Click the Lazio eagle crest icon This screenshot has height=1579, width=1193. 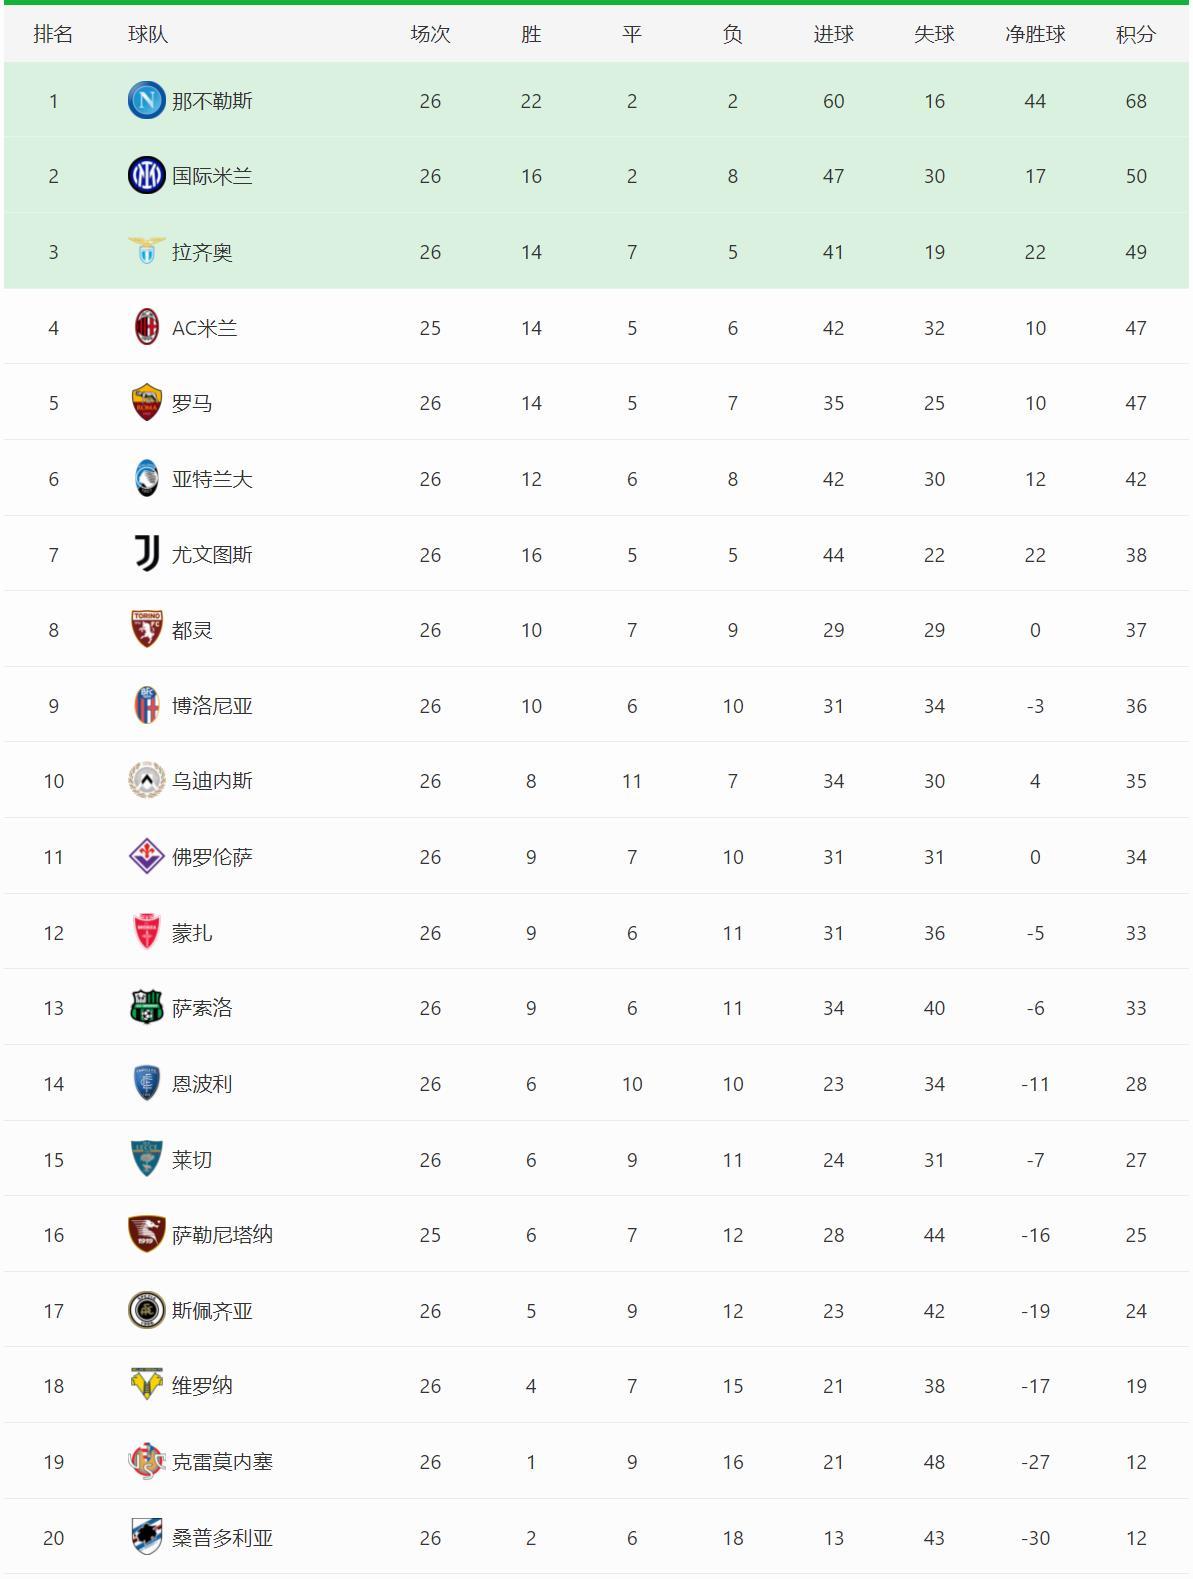tap(146, 251)
